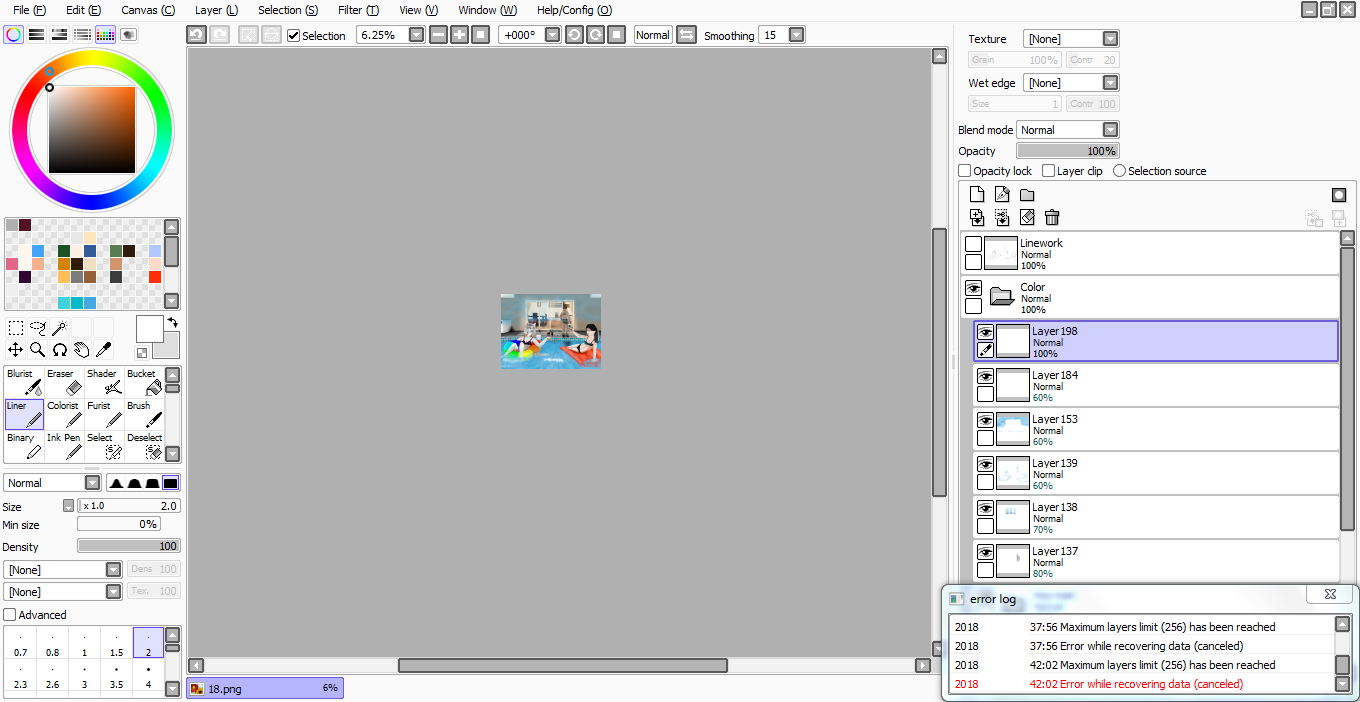Enable Layer clip
This screenshot has width=1360, height=702.
click(1049, 171)
